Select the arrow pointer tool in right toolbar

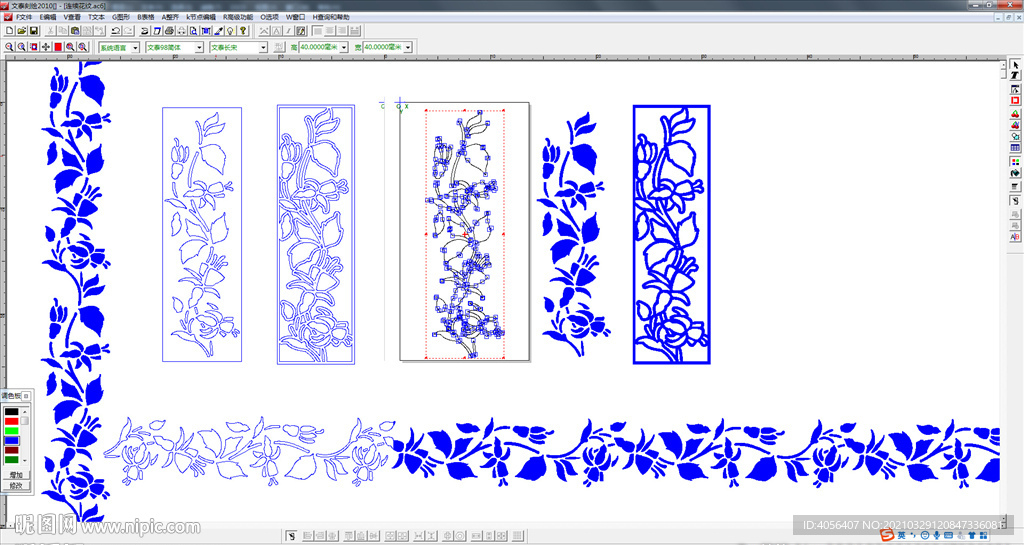coord(1015,65)
